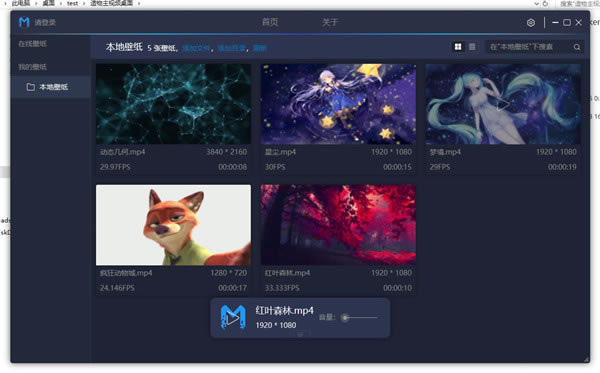Click the blue M logo at top left
The height and width of the screenshot is (373, 600).
24,22
